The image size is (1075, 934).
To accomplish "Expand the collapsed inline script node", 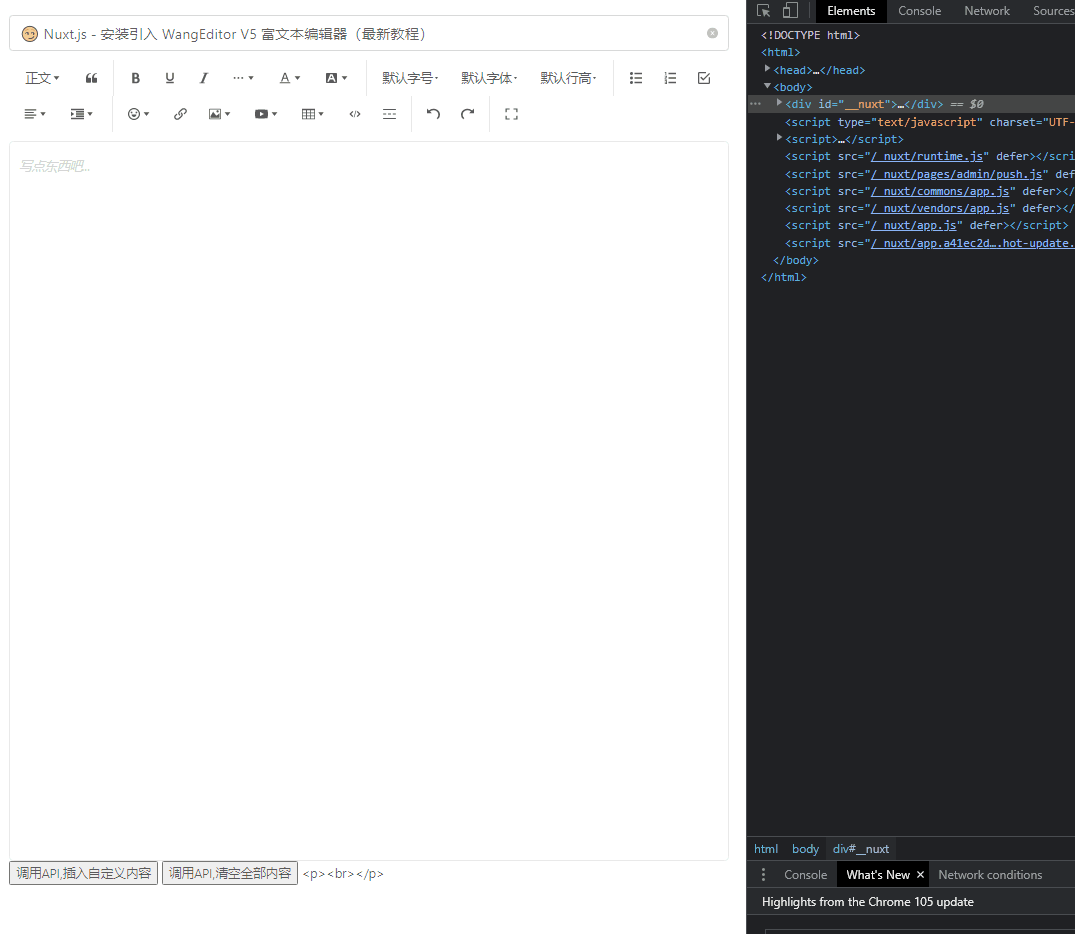I will pos(779,138).
